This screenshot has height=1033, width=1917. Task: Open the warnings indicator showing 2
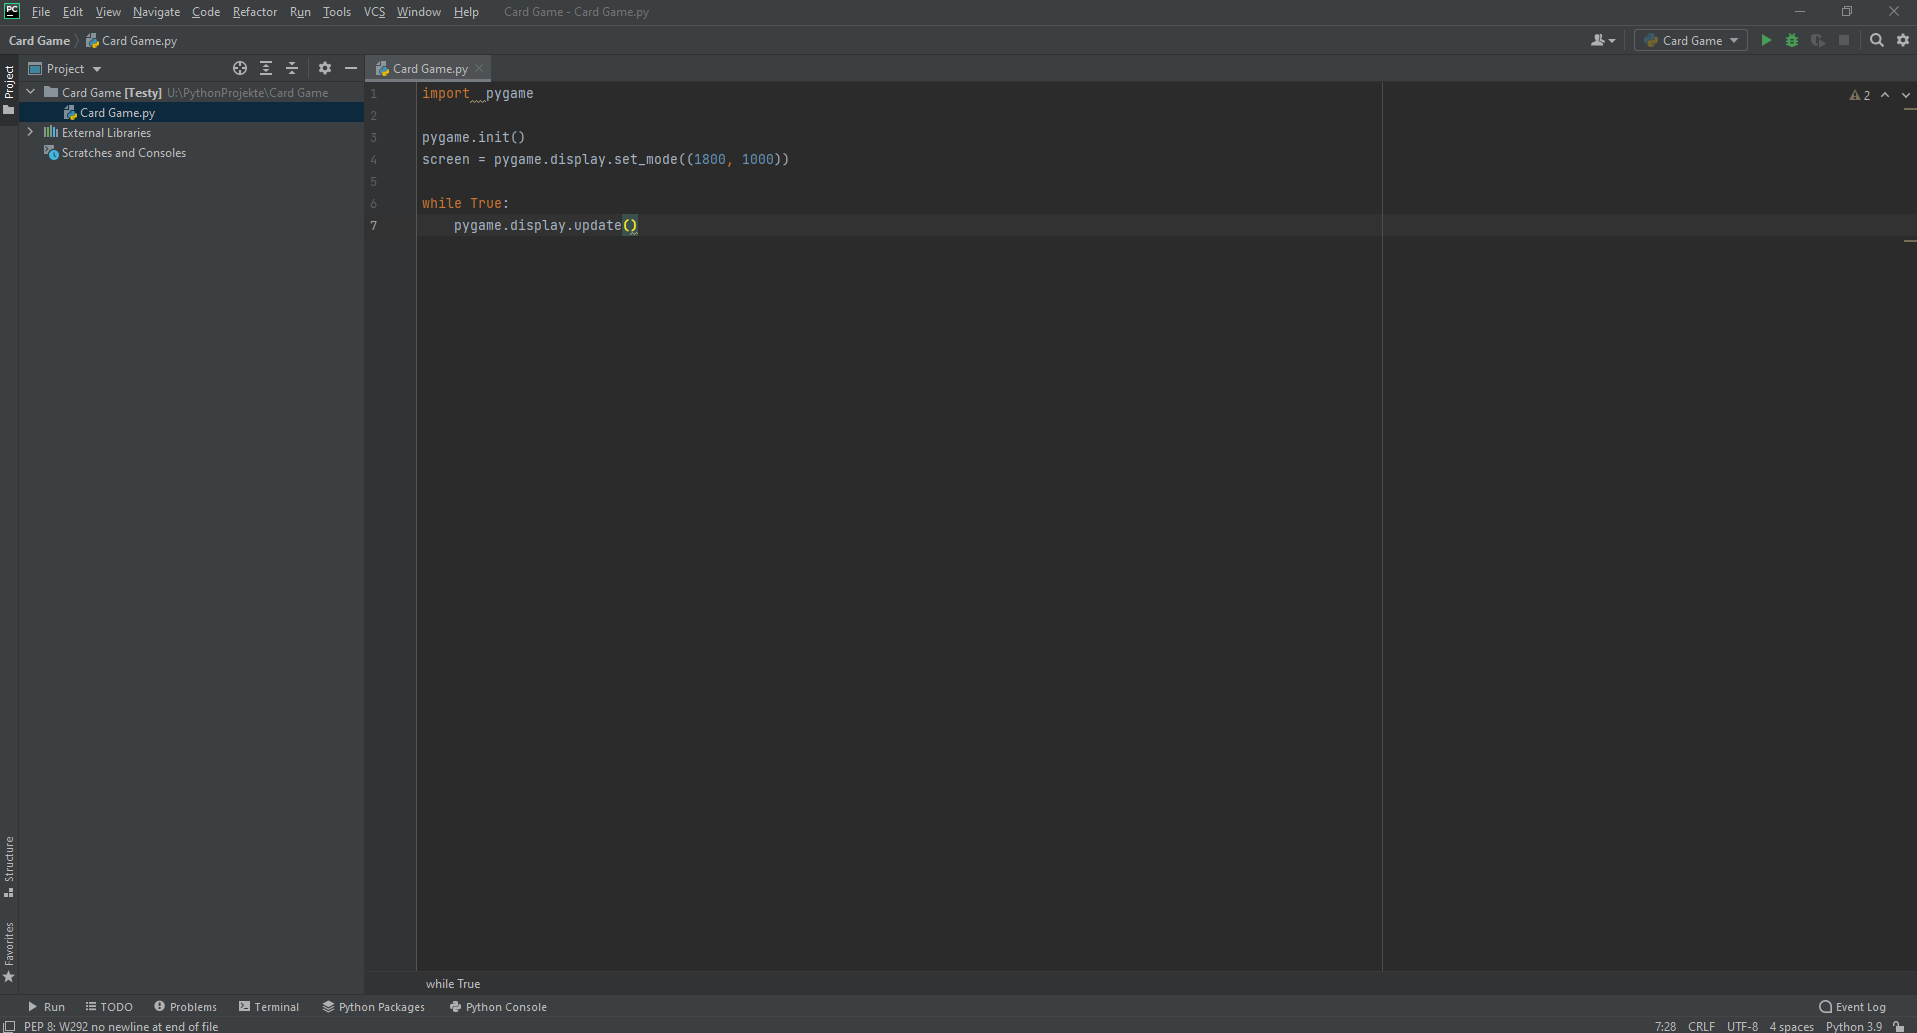1860,95
